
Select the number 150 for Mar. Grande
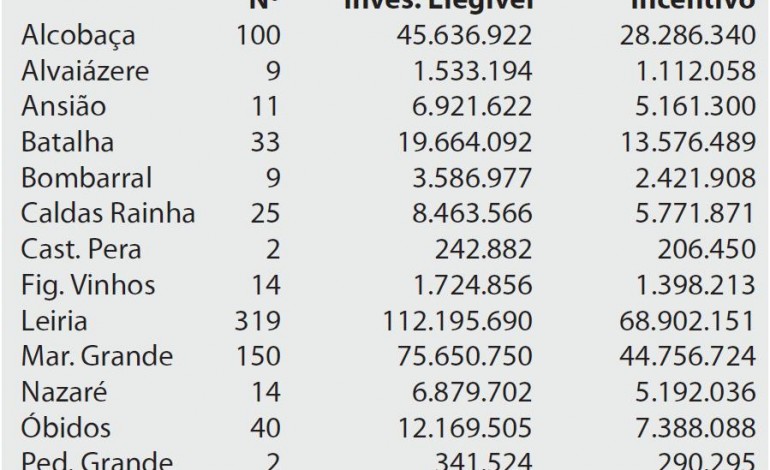tap(259, 358)
